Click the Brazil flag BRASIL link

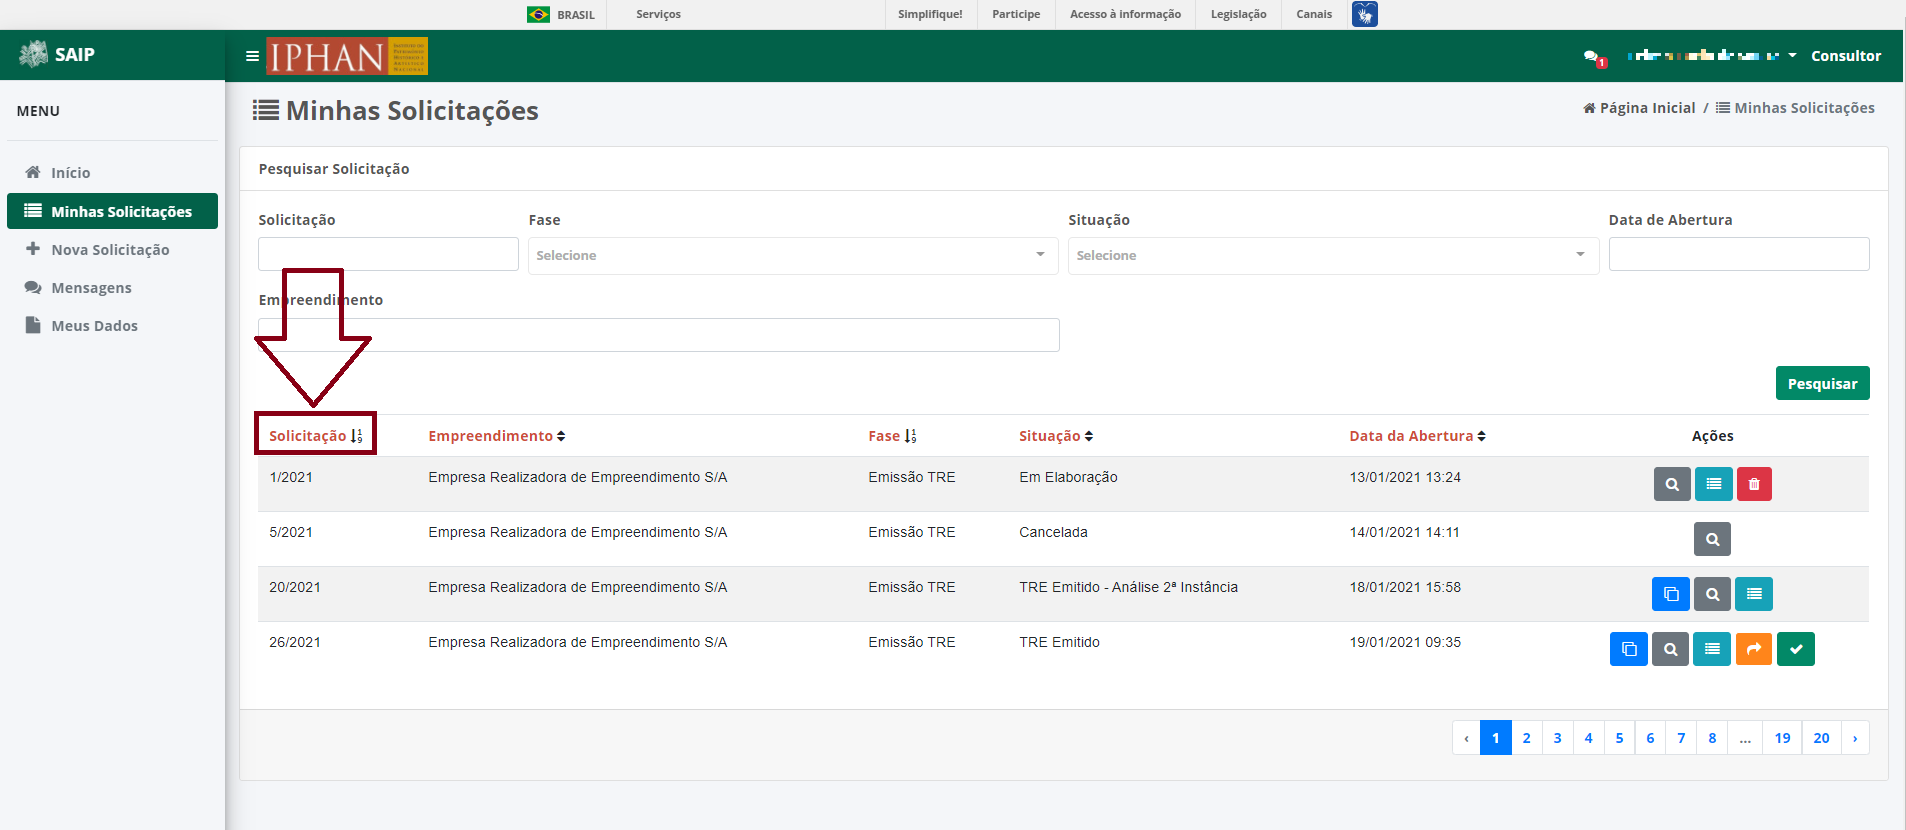coord(561,14)
